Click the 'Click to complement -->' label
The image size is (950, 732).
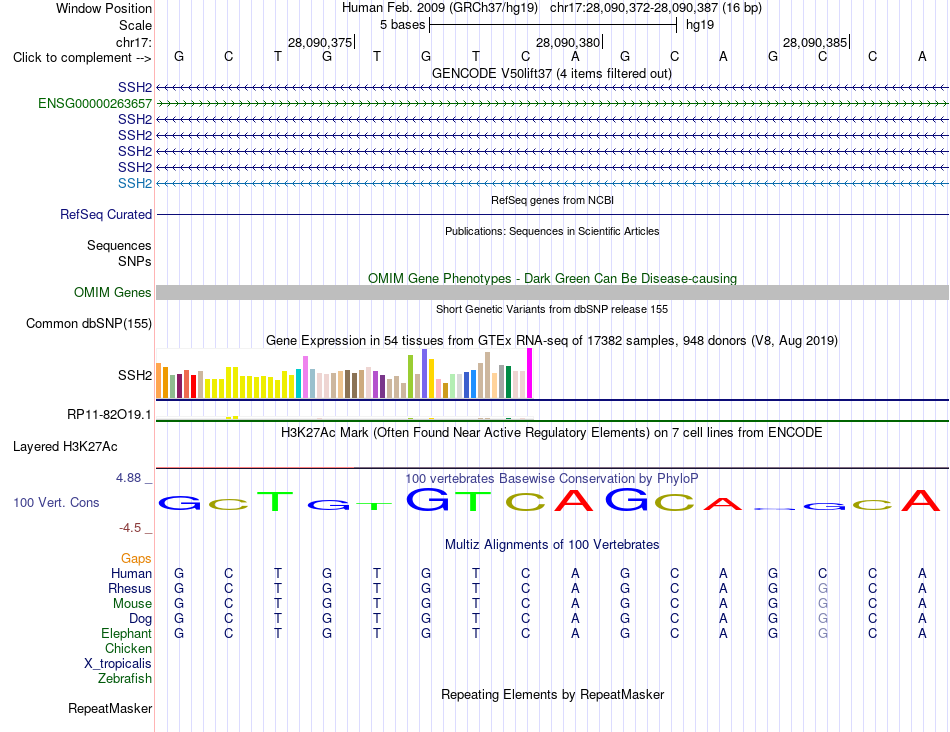(x=82, y=58)
